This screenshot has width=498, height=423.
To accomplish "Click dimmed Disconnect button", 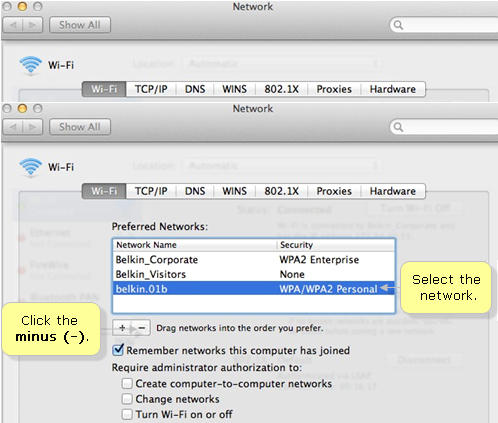I will [x=424, y=360].
